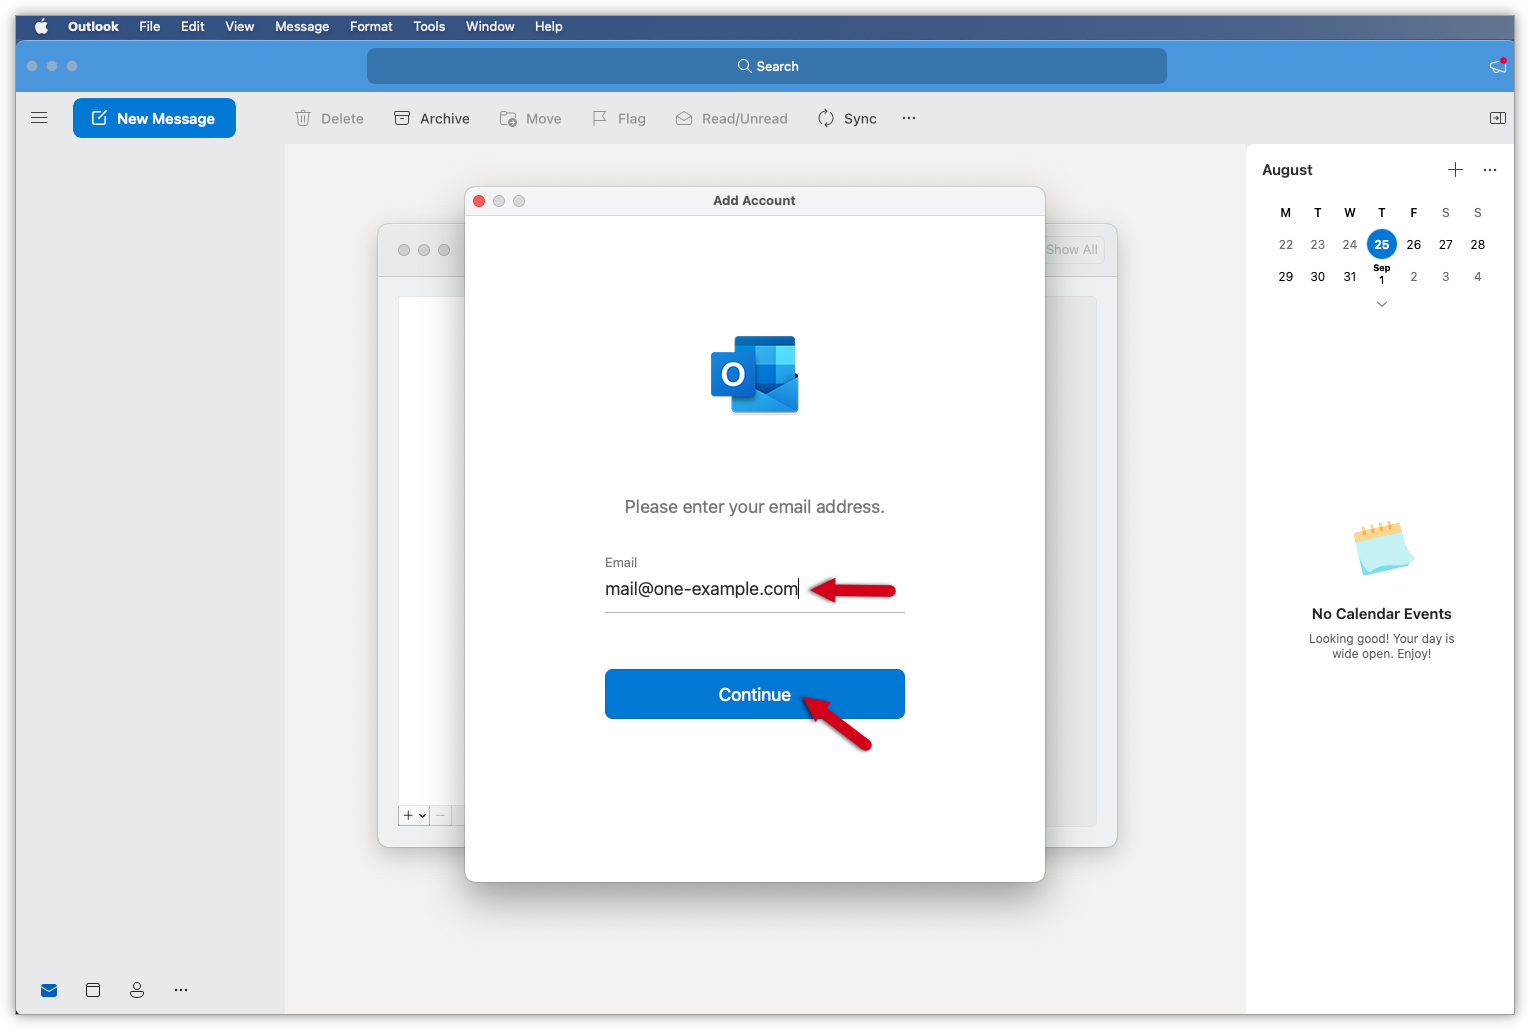This screenshot has height=1030, width=1530.
Task: Open toolbar more options ellipsis
Action: pos(908,118)
